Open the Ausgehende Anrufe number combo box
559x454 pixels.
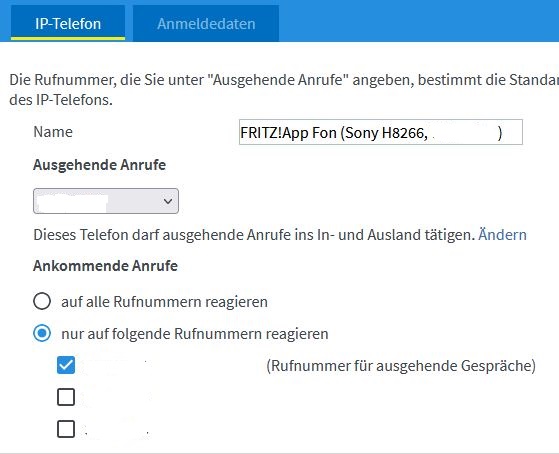[106, 201]
